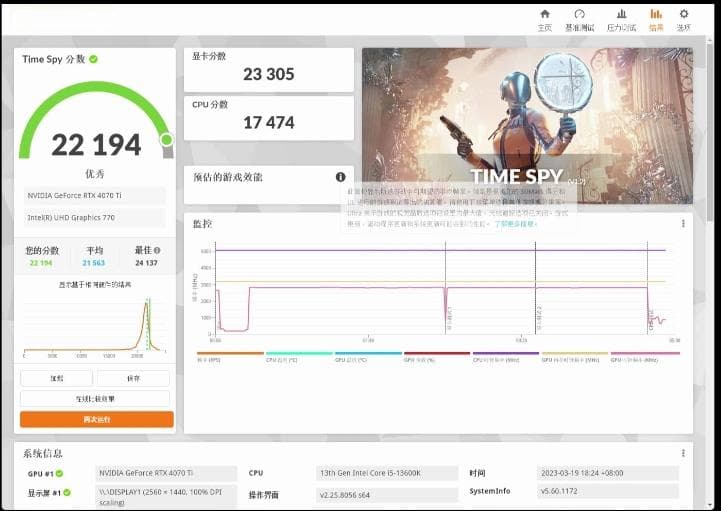This screenshot has height=511, width=721.
Task: Click the 加载 load button
Action: pos(57,379)
